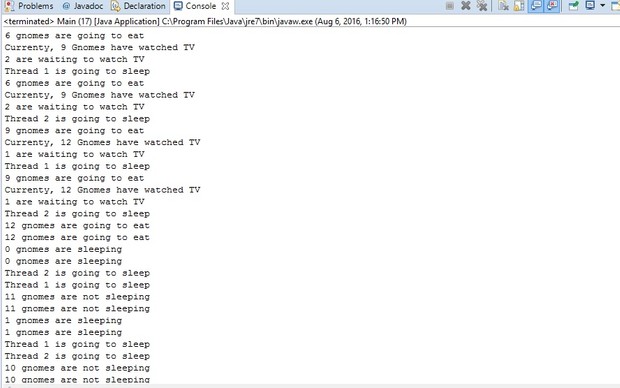Switch to the Javadoc tab
Screen dimensions: 620x388
click(83, 6)
